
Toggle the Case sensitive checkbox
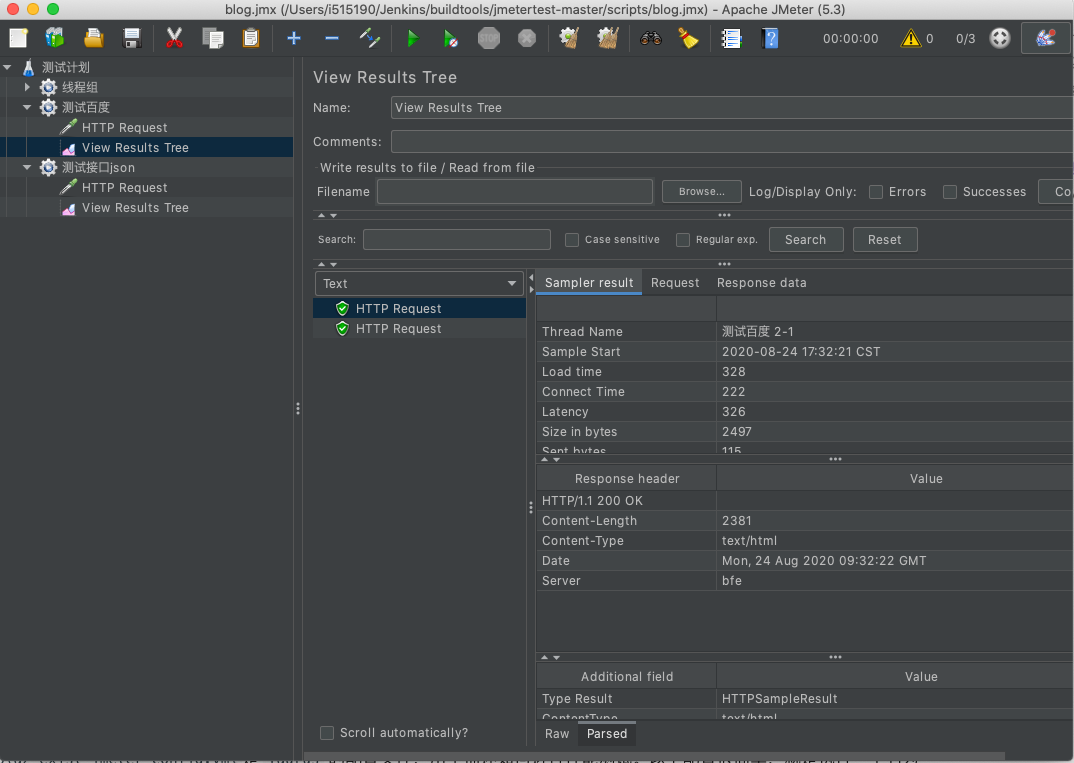coord(572,240)
